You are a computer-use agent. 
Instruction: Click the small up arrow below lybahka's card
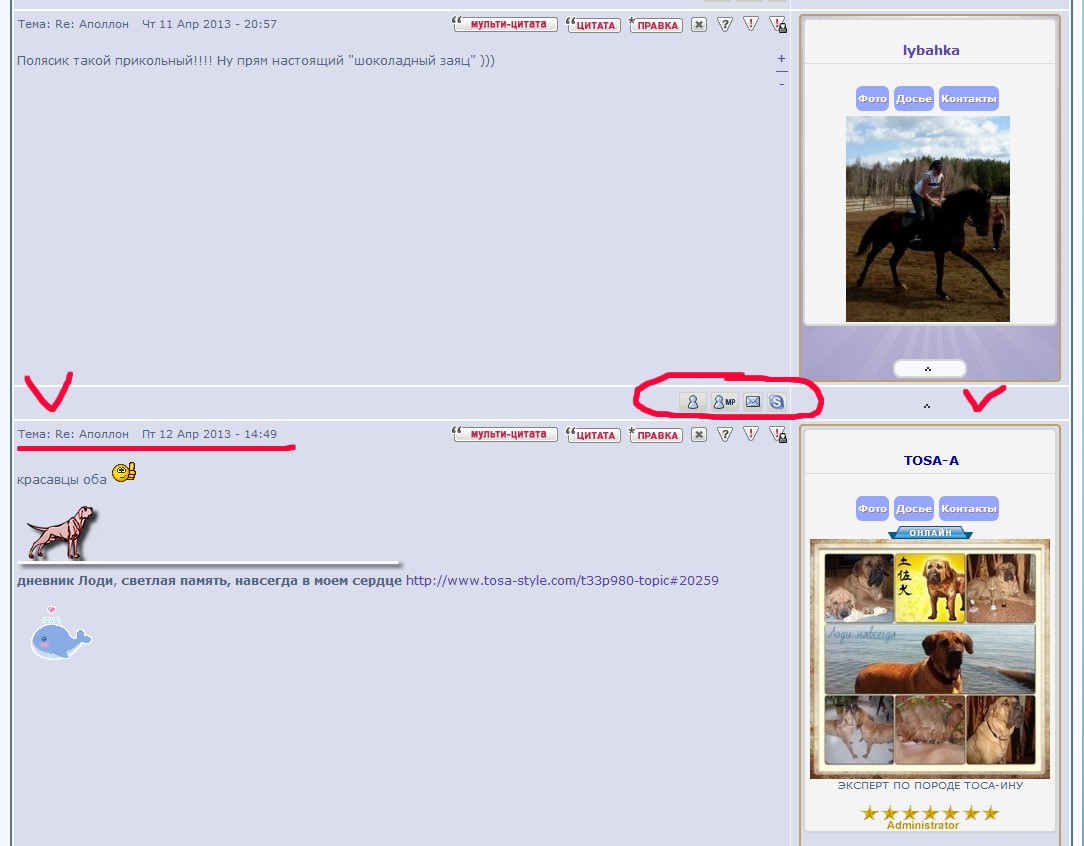(x=927, y=406)
